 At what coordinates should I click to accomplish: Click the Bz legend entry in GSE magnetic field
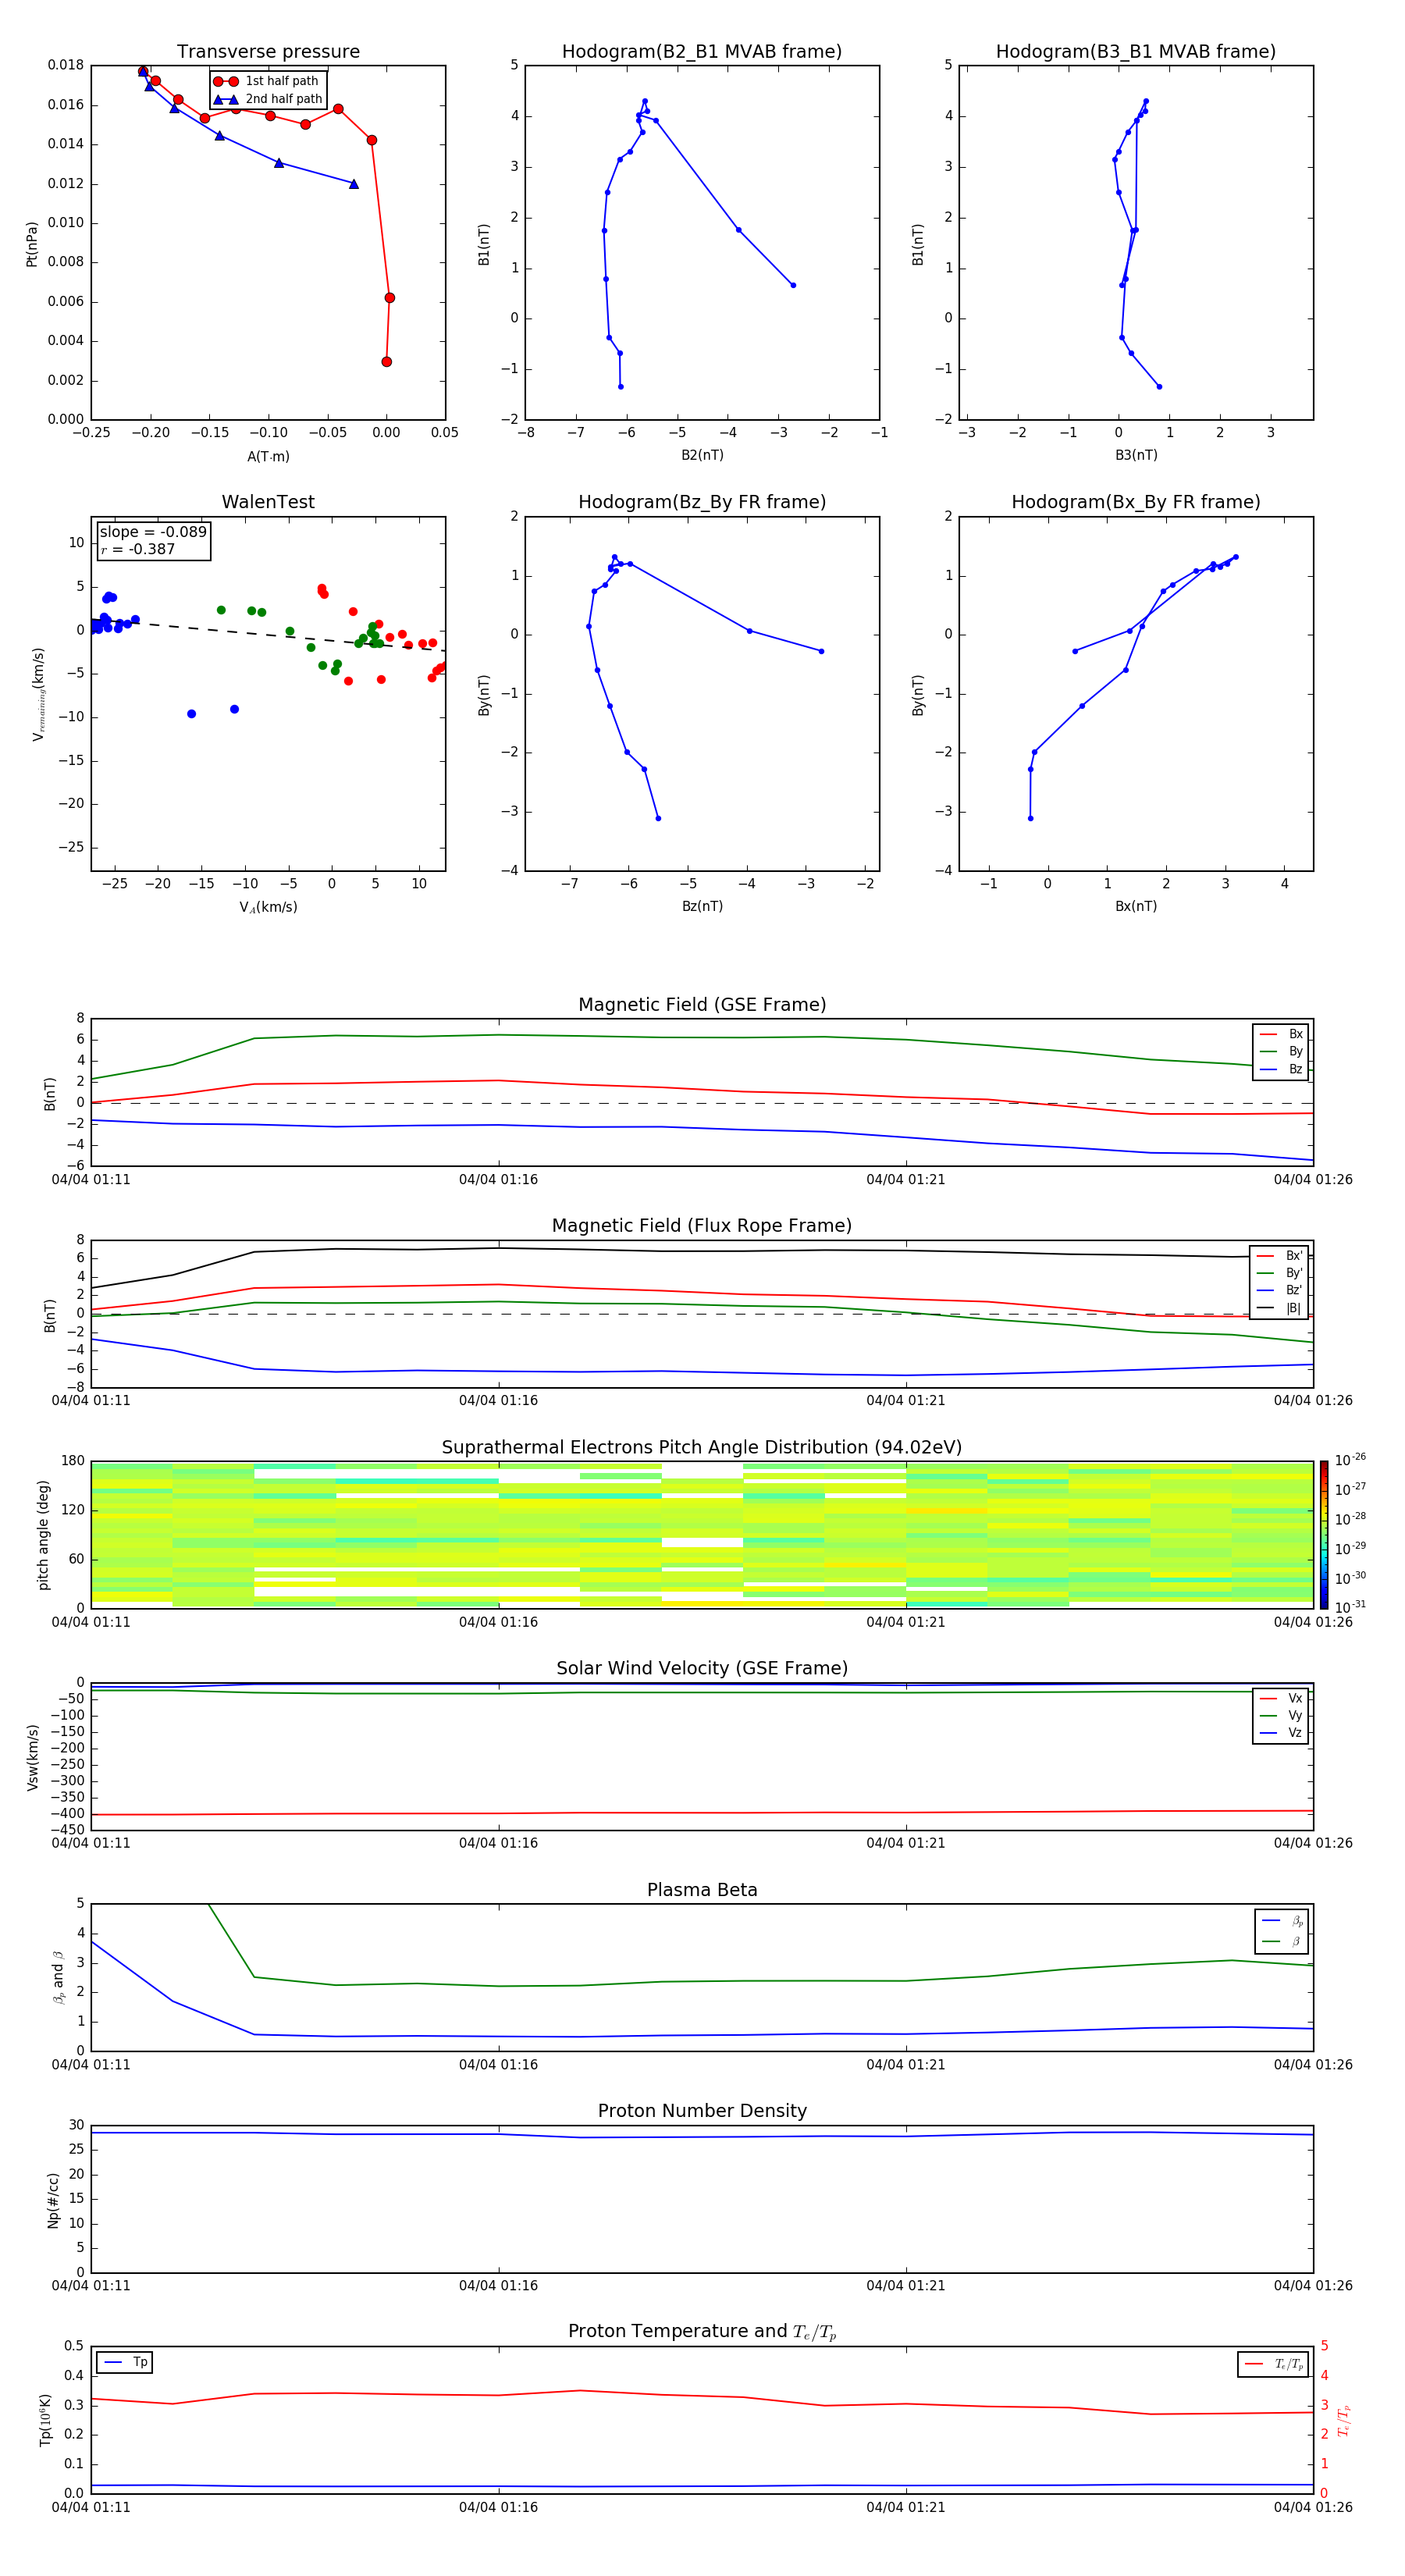(x=1281, y=1069)
